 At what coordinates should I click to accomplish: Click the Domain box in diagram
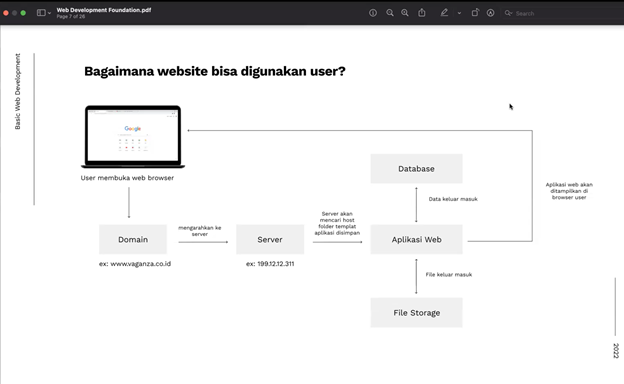coord(133,240)
